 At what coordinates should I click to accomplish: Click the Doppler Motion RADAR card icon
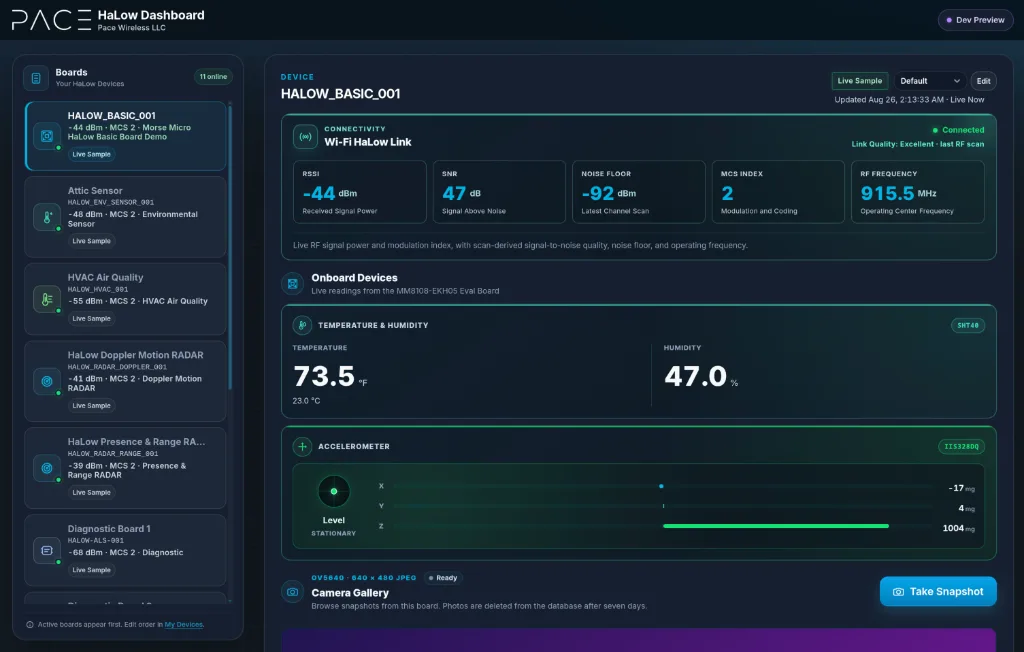47,382
